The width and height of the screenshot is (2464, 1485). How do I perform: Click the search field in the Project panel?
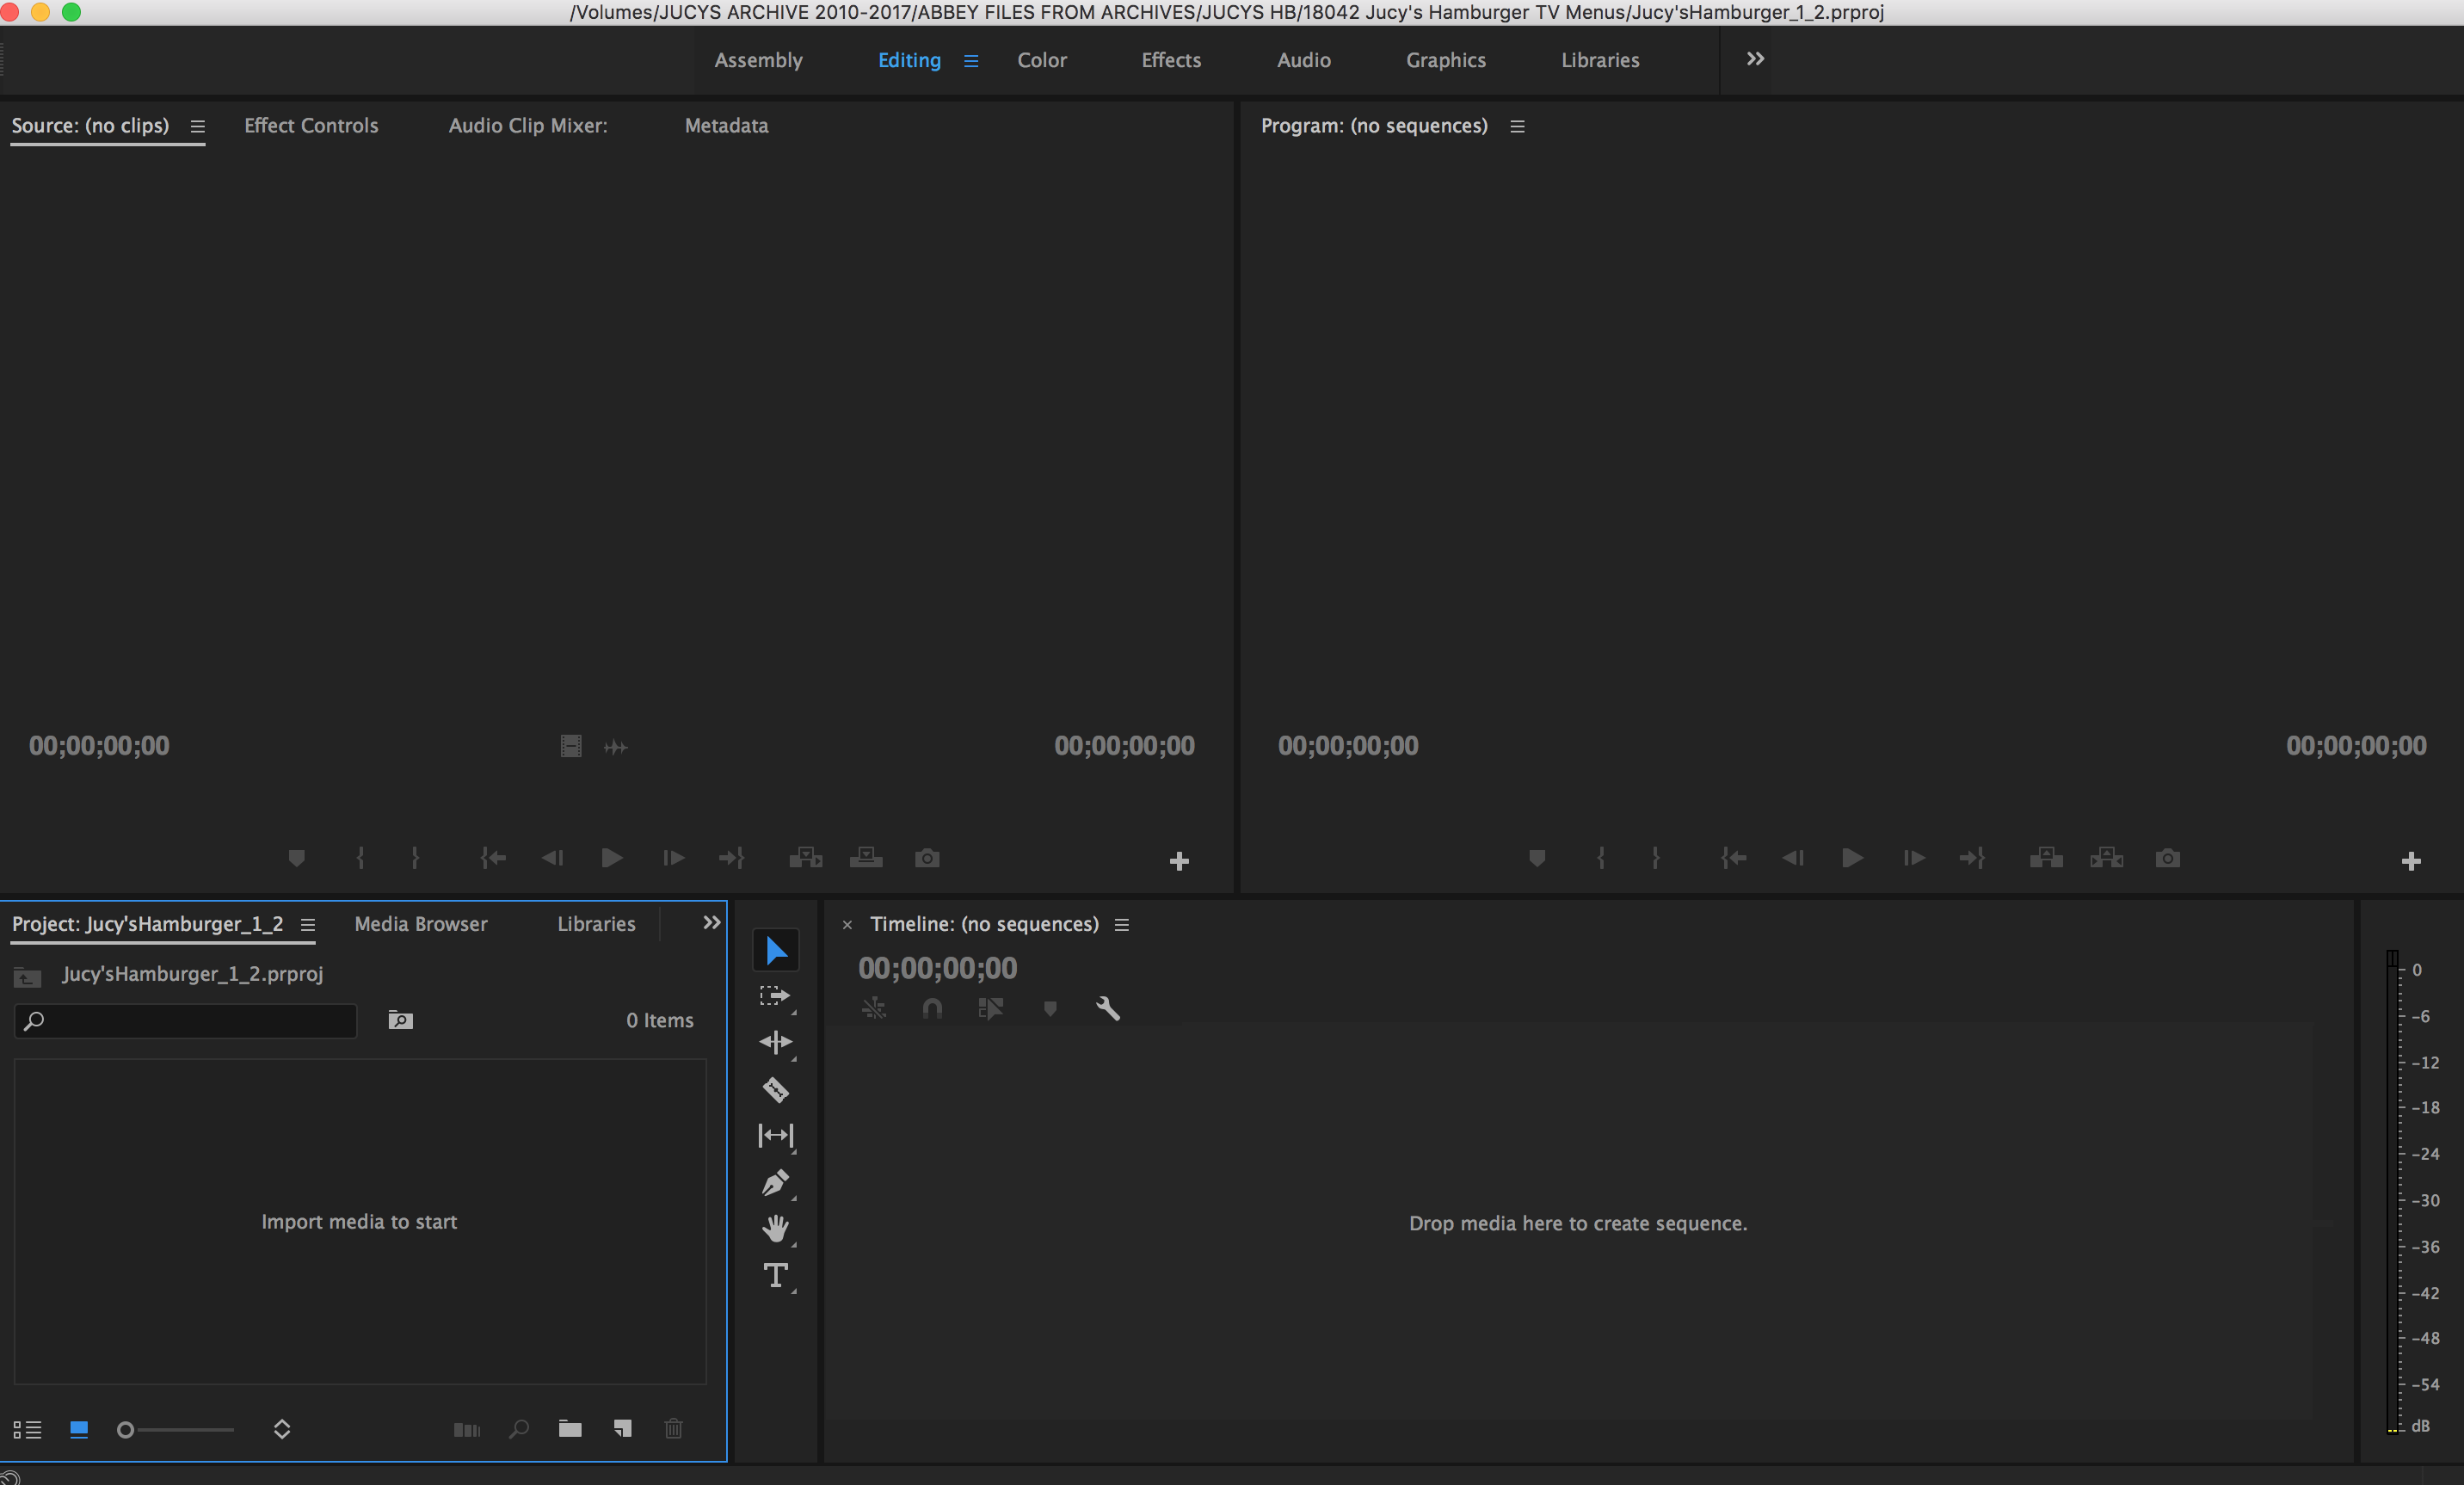(185, 1021)
